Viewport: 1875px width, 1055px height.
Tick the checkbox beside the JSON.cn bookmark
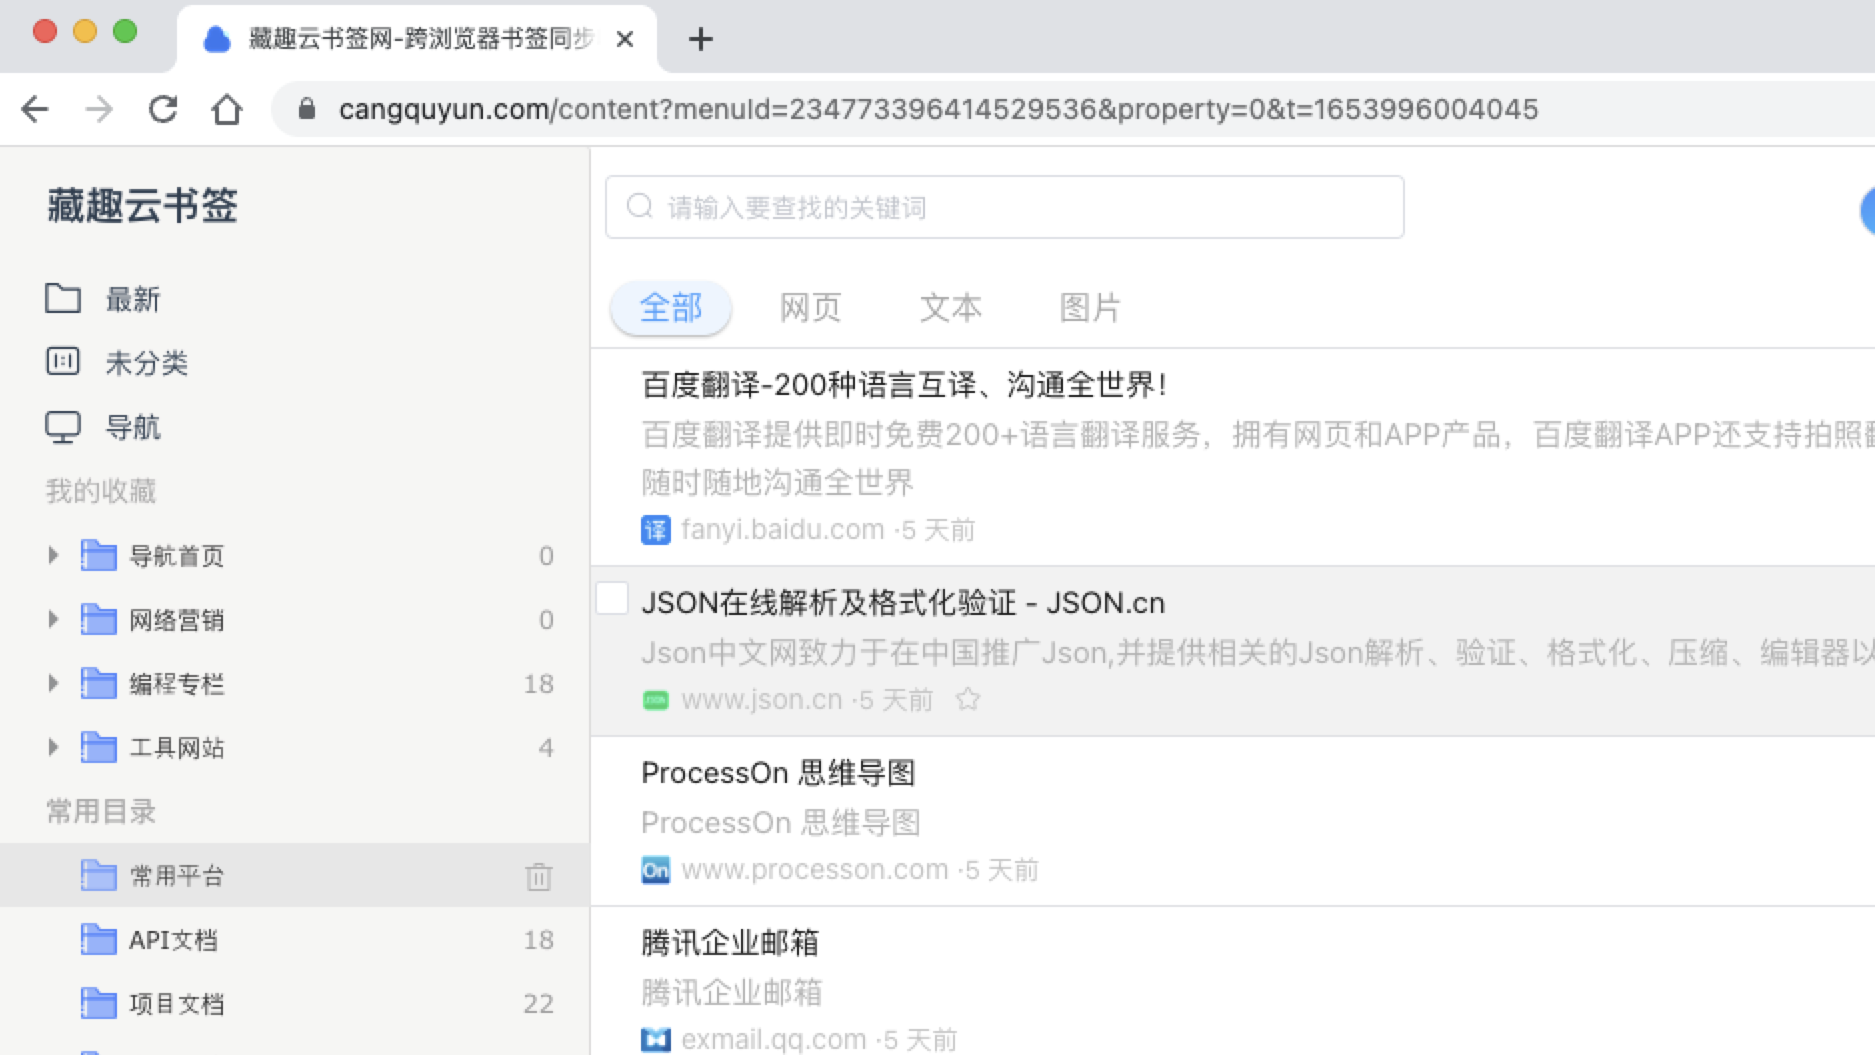click(x=612, y=598)
